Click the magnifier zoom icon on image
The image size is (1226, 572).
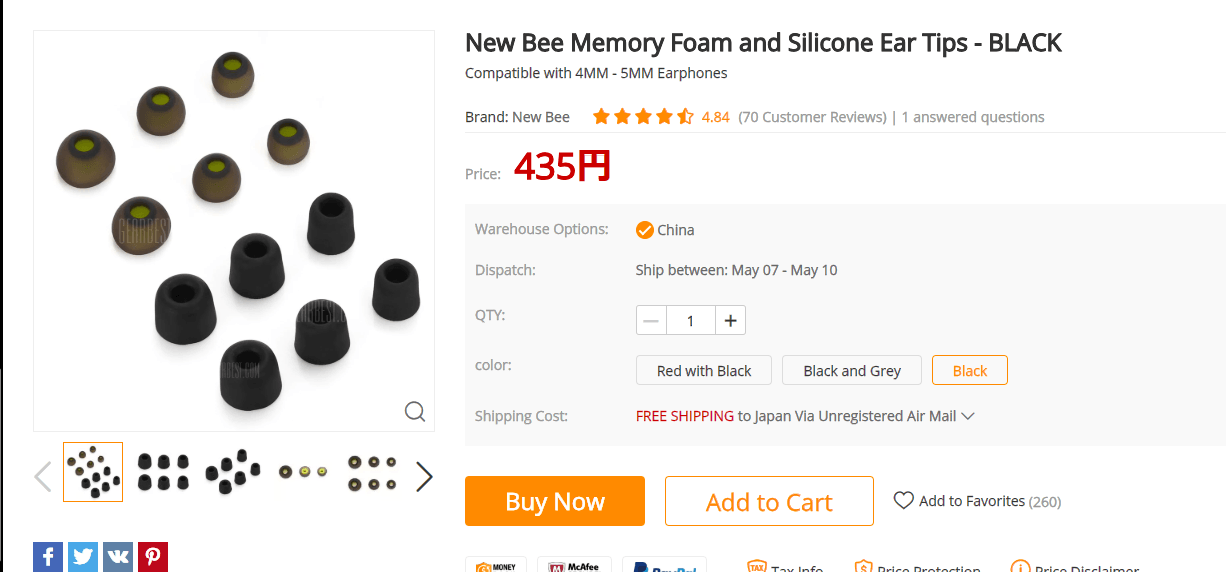pyautogui.click(x=415, y=411)
